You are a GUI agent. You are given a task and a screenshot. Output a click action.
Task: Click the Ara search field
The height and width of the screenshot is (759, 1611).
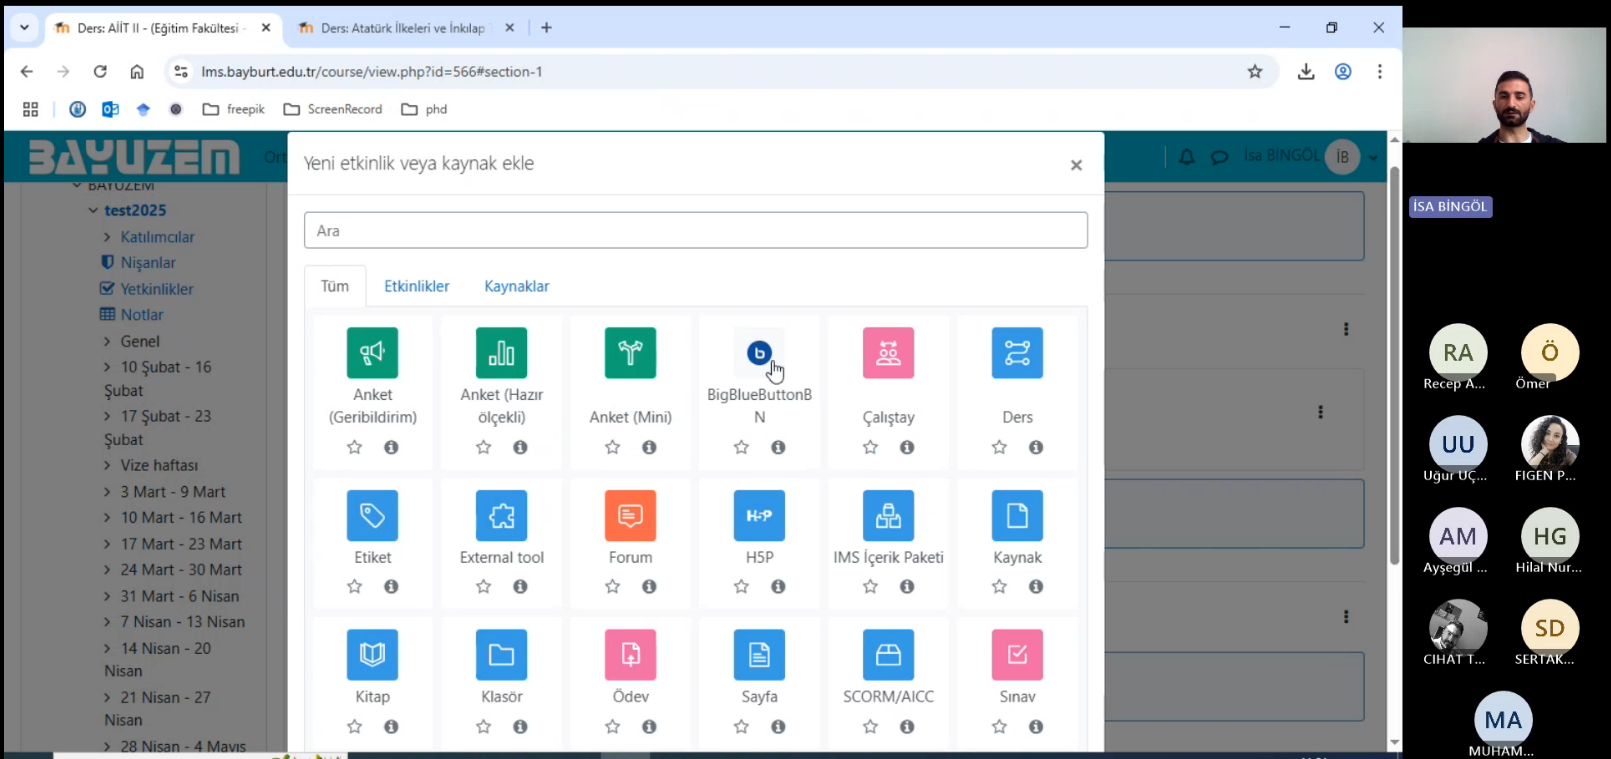pyautogui.click(x=695, y=231)
